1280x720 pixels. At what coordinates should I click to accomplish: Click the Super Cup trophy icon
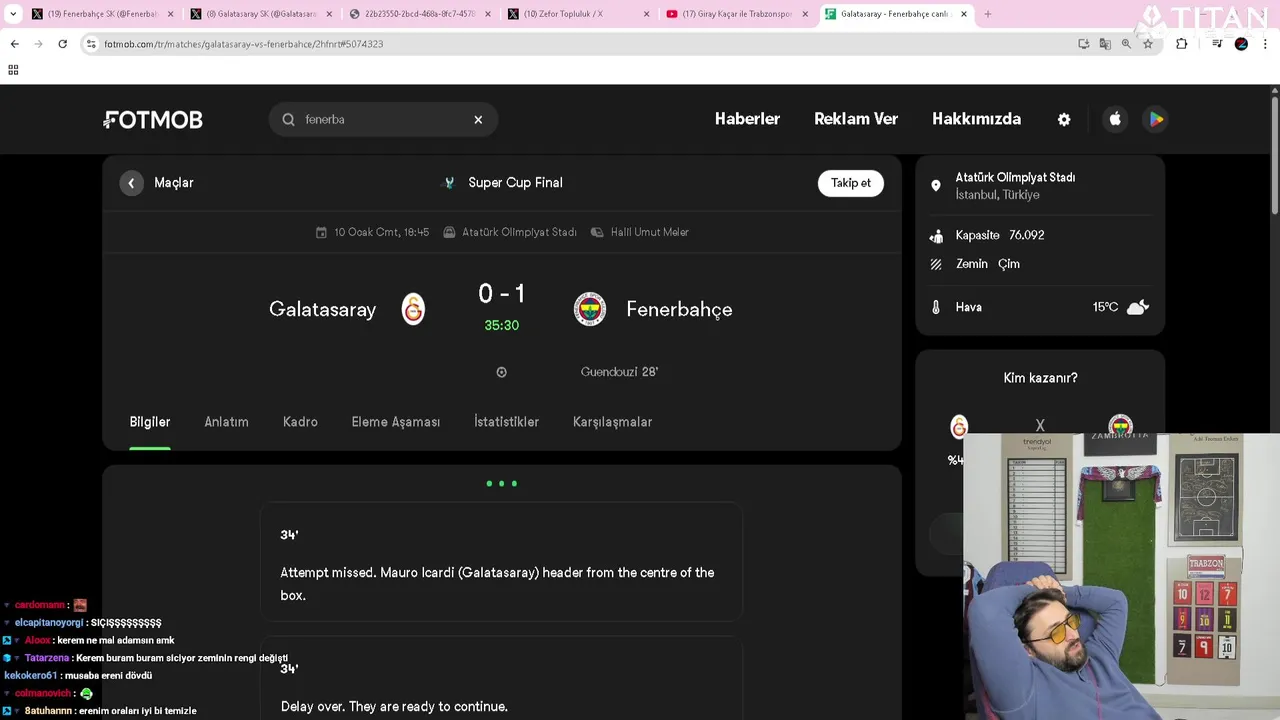pos(449,183)
